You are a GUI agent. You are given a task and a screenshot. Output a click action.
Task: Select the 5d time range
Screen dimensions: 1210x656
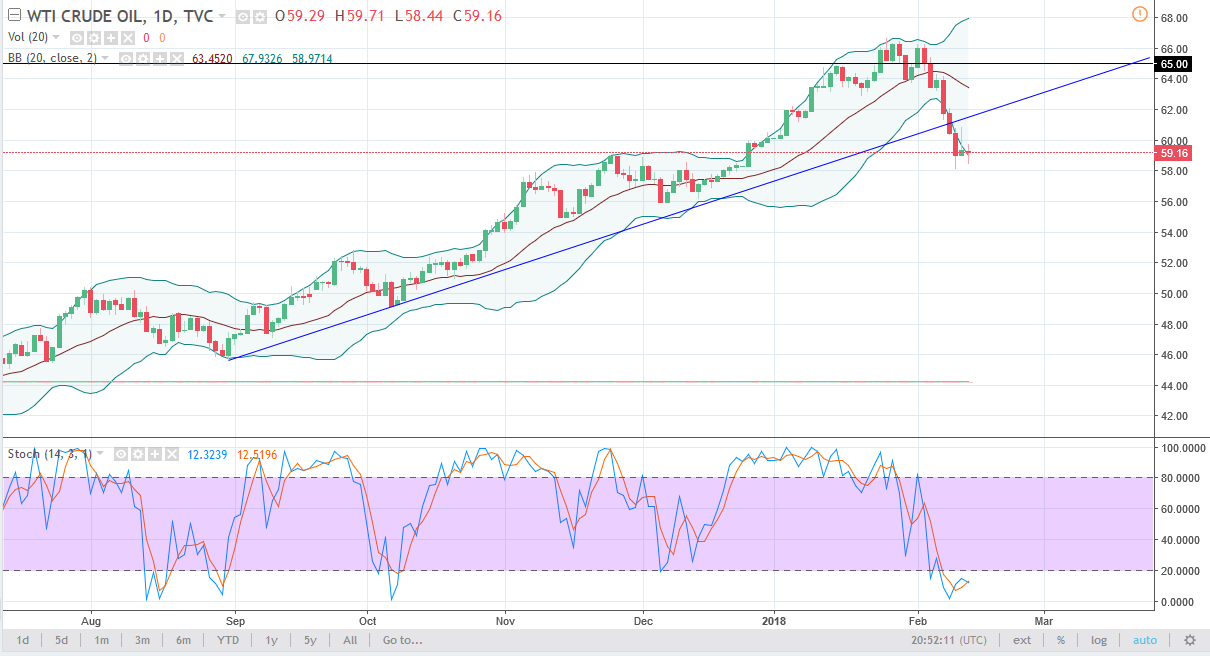pos(61,640)
